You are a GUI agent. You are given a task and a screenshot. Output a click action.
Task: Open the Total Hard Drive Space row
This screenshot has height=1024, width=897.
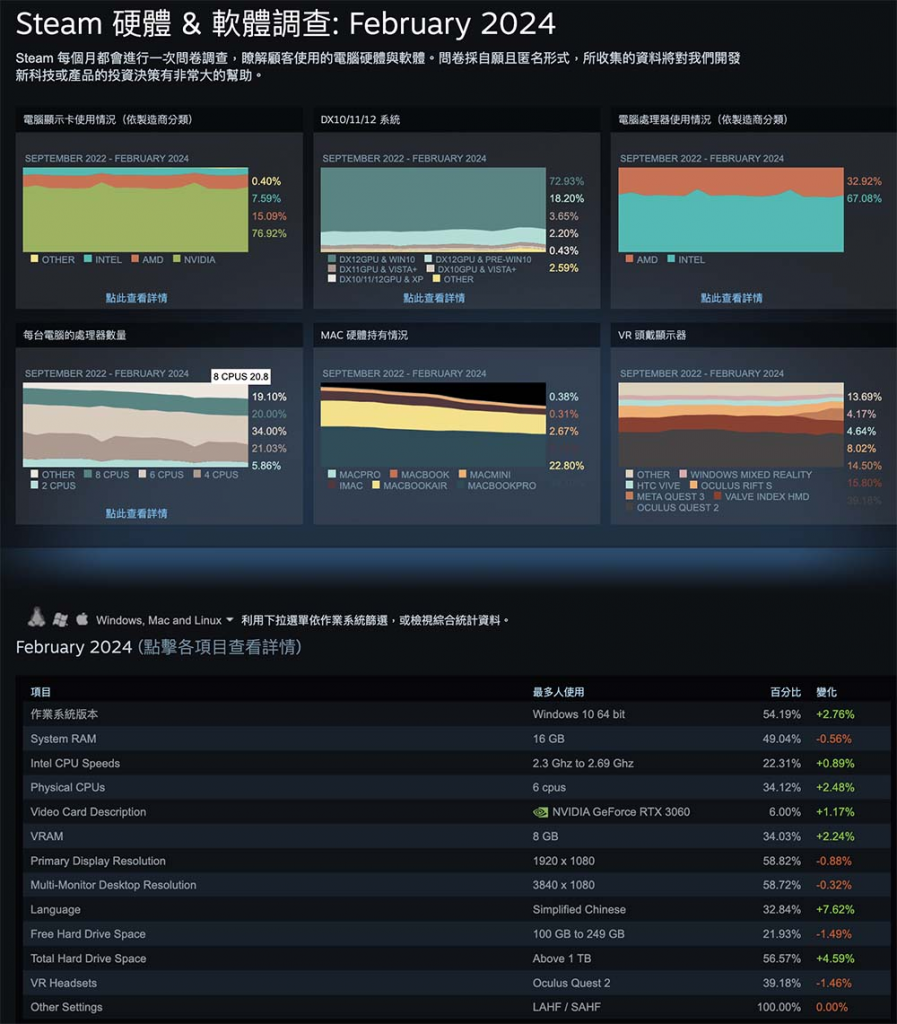pyautogui.click(x=456, y=958)
